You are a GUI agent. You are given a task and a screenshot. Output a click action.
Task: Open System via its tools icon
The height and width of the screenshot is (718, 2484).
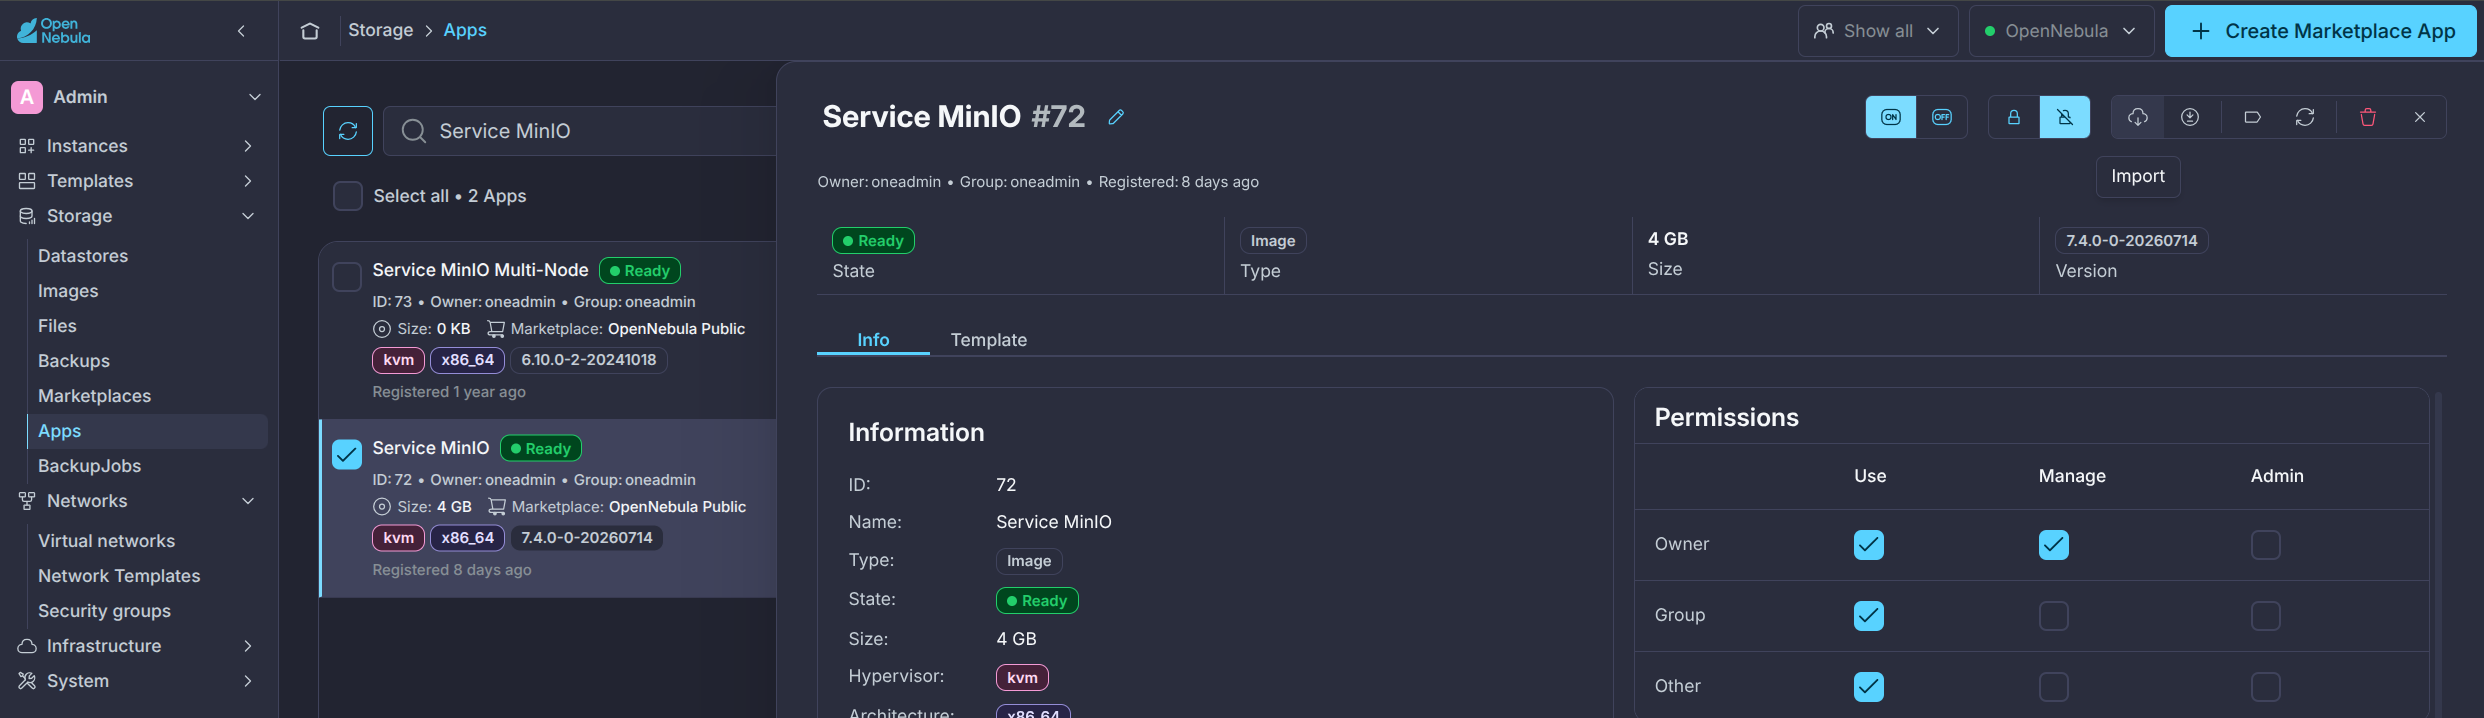(27, 681)
